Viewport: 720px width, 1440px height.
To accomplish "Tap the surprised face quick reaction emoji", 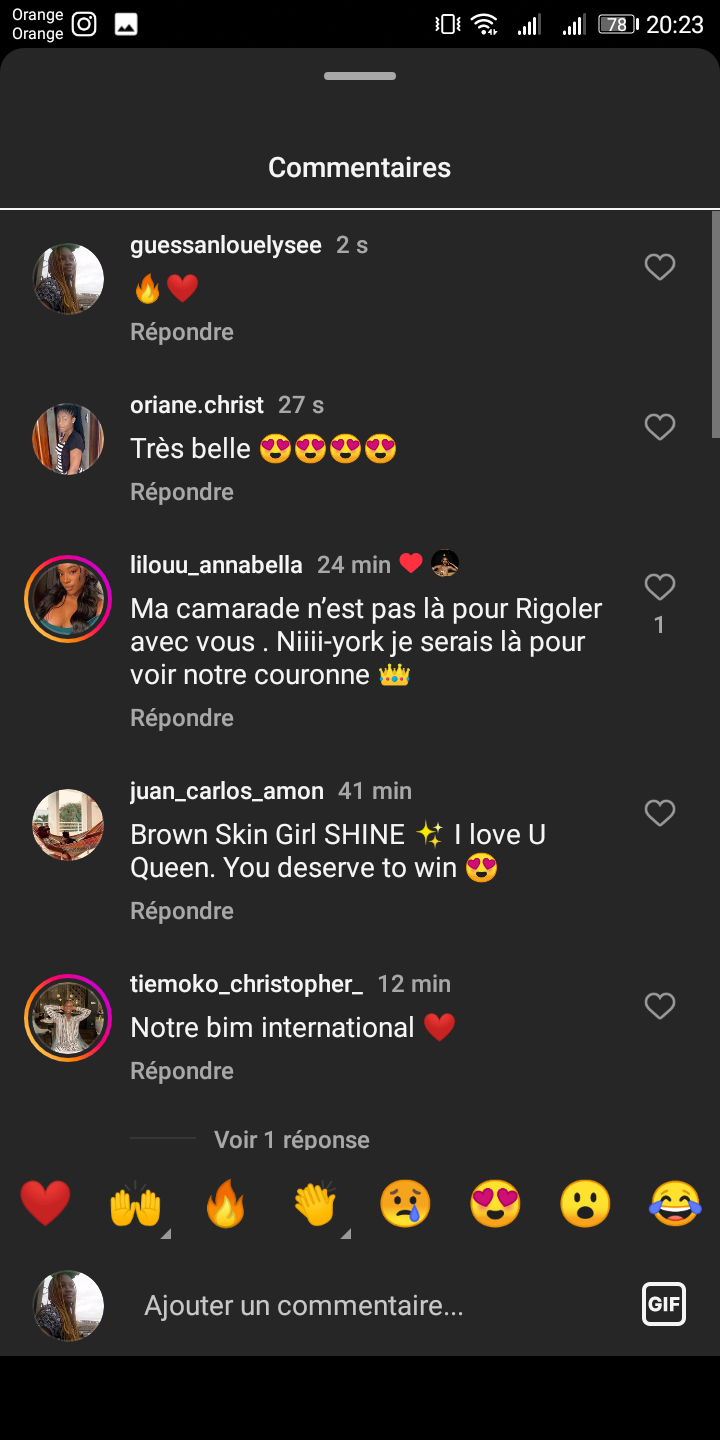I will 585,1203.
